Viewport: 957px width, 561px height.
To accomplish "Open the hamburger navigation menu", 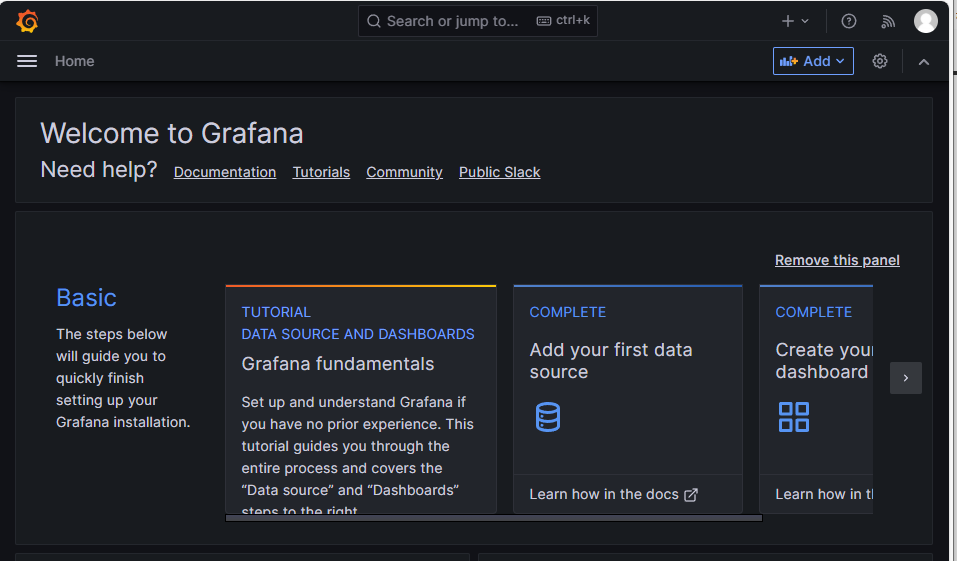I will (x=27, y=61).
